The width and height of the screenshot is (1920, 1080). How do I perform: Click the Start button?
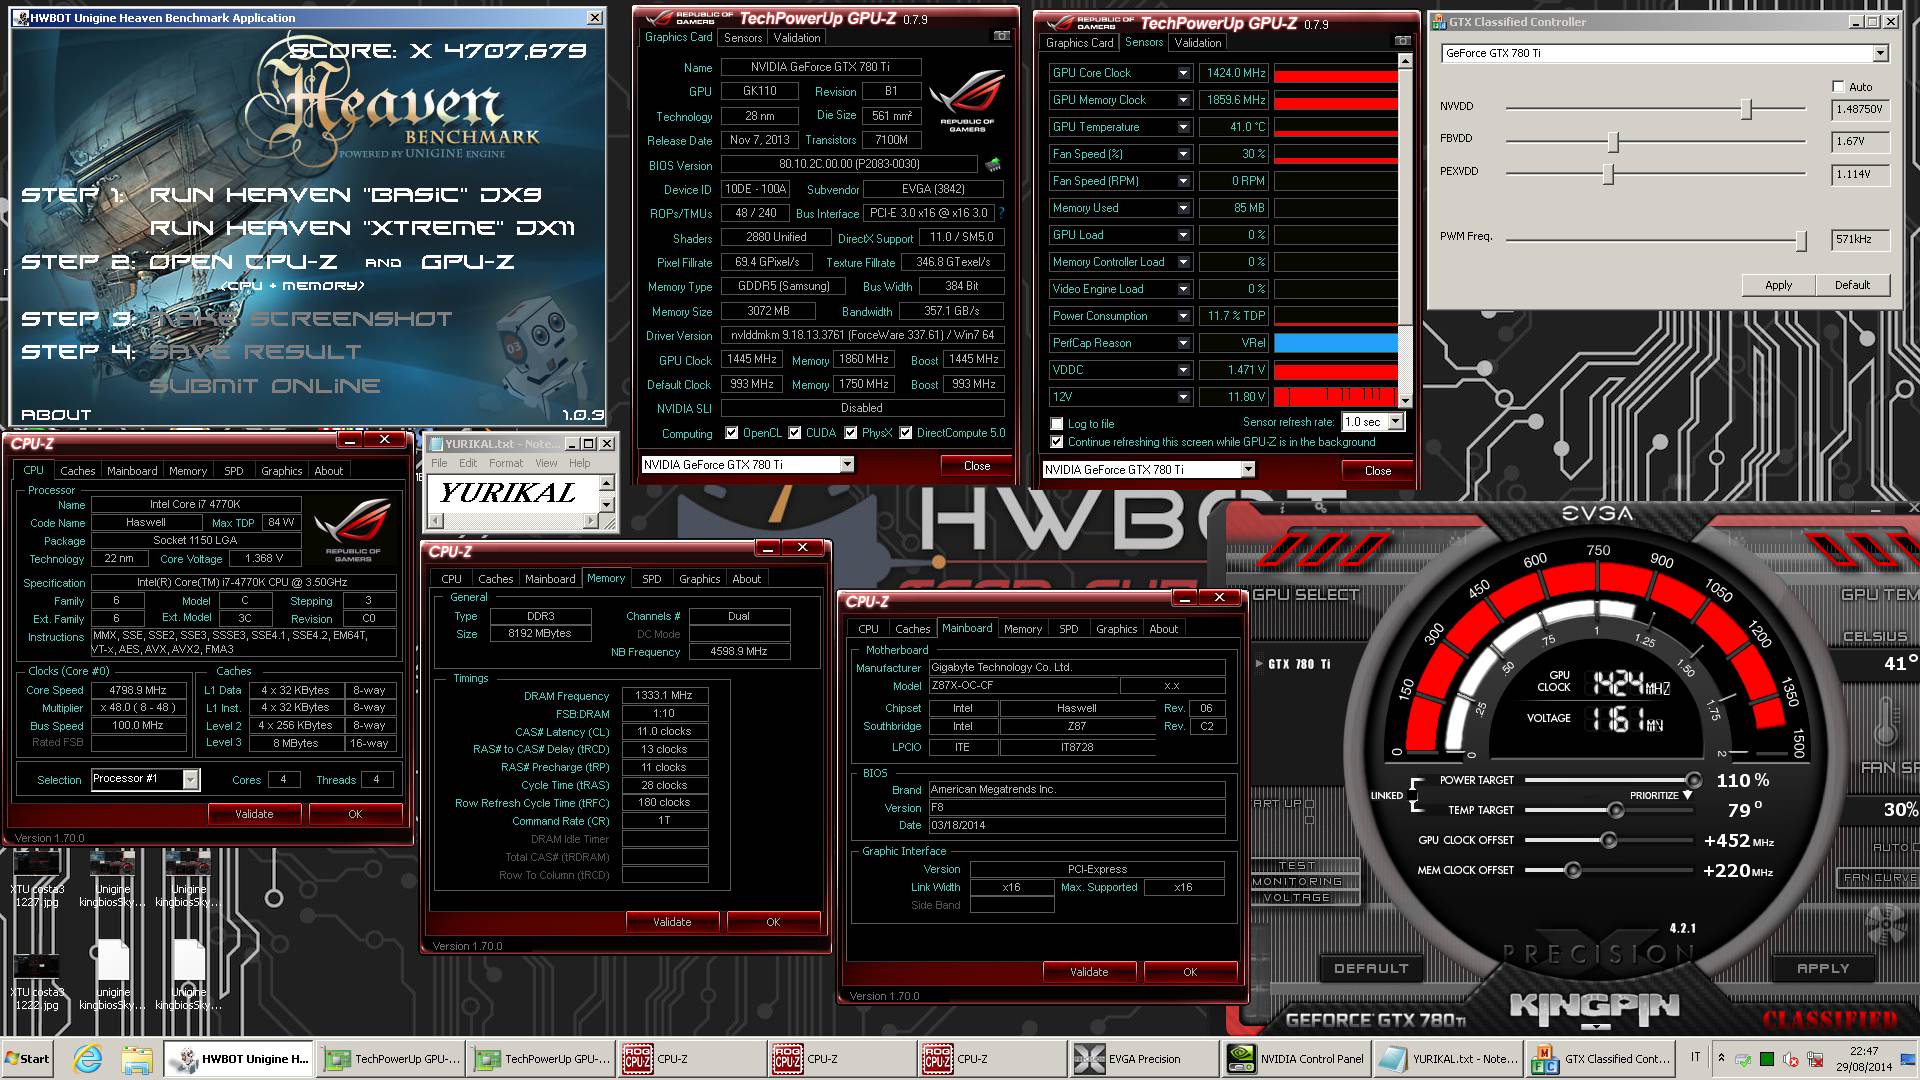[x=27, y=1059]
